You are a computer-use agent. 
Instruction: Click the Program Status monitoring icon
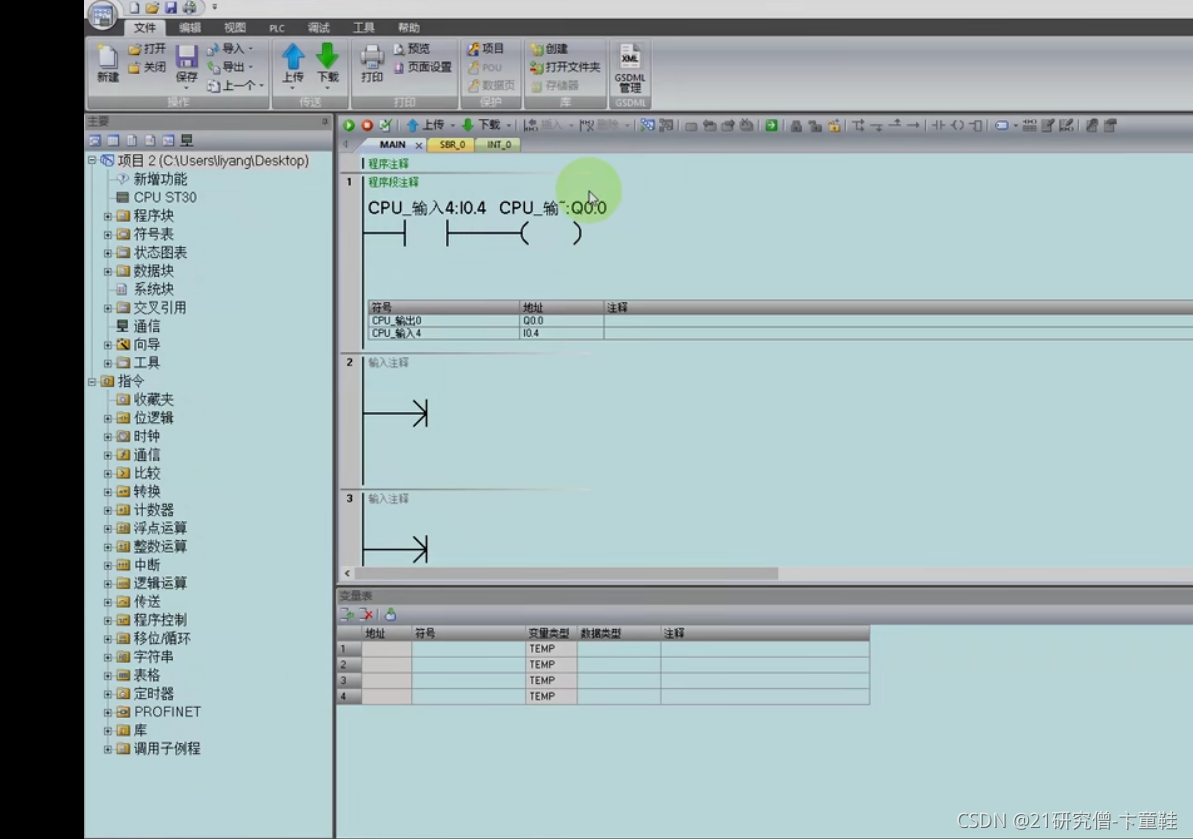pyautogui.click(x=647, y=126)
